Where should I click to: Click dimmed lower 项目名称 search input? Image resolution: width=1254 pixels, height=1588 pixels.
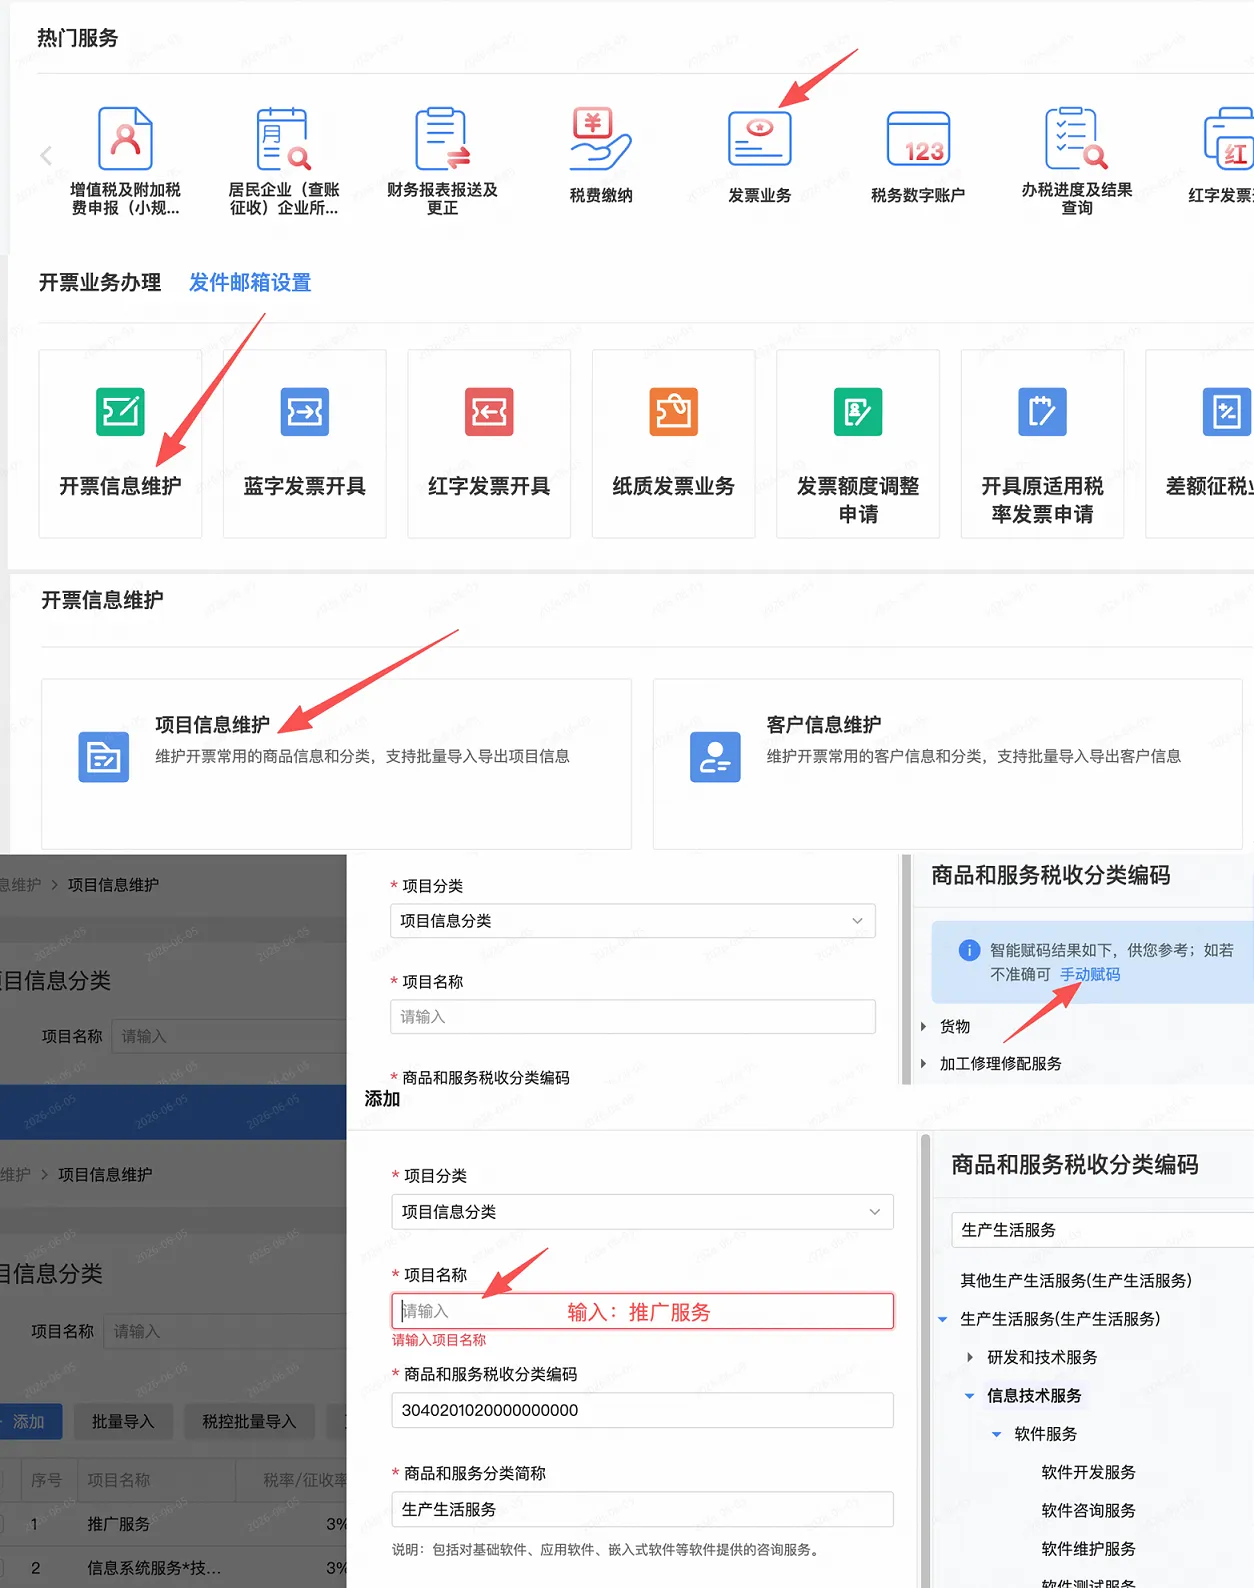225,1332
